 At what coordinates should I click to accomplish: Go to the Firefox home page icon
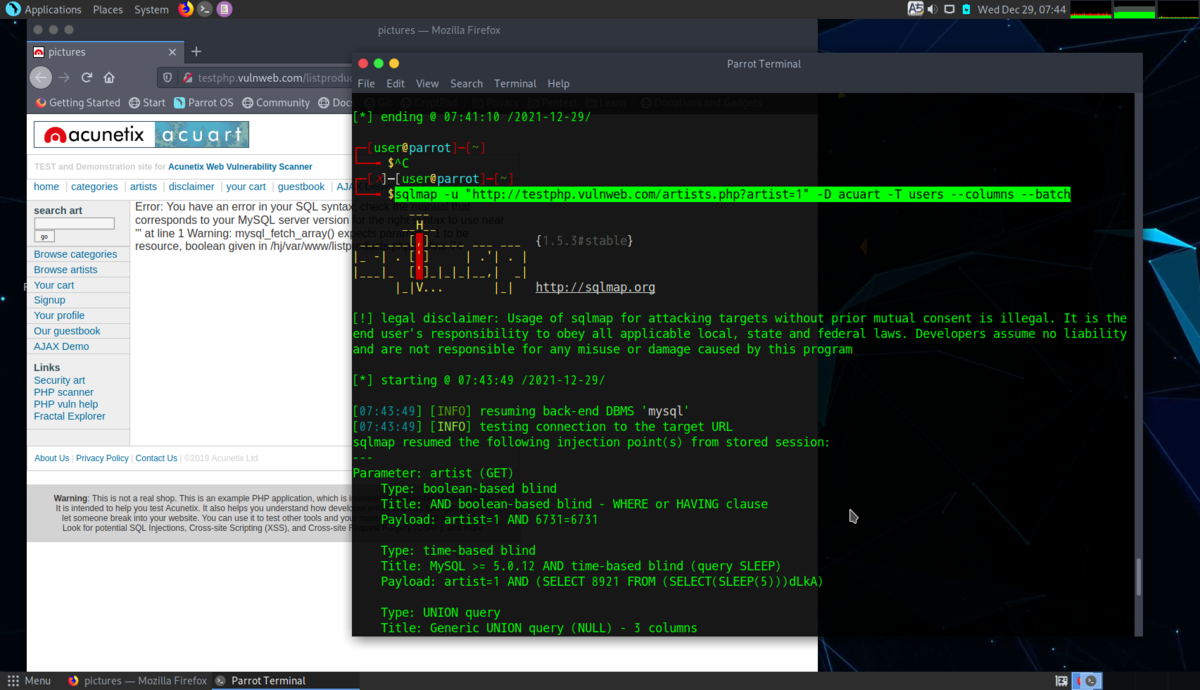tap(109, 77)
